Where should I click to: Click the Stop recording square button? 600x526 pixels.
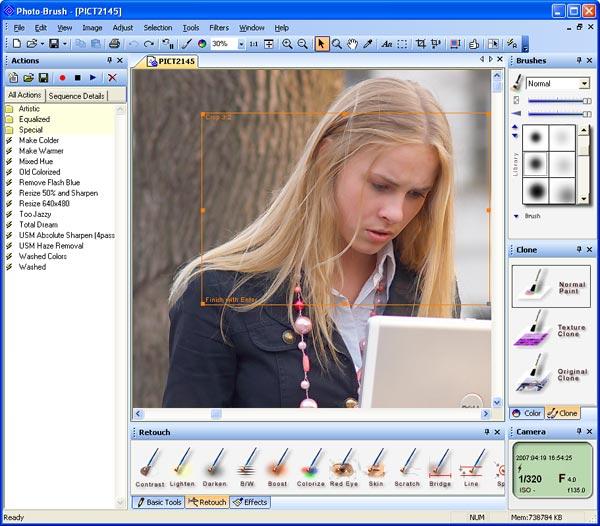(78, 78)
